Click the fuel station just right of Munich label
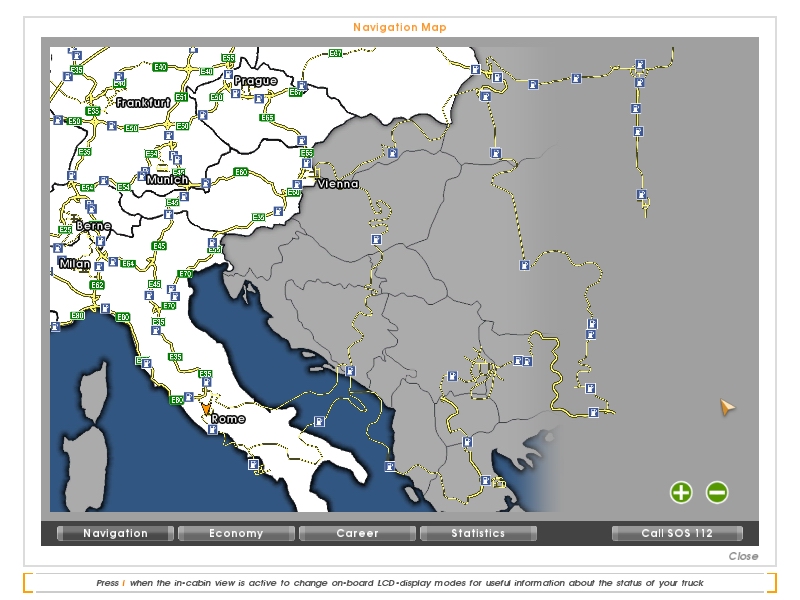 pos(206,183)
